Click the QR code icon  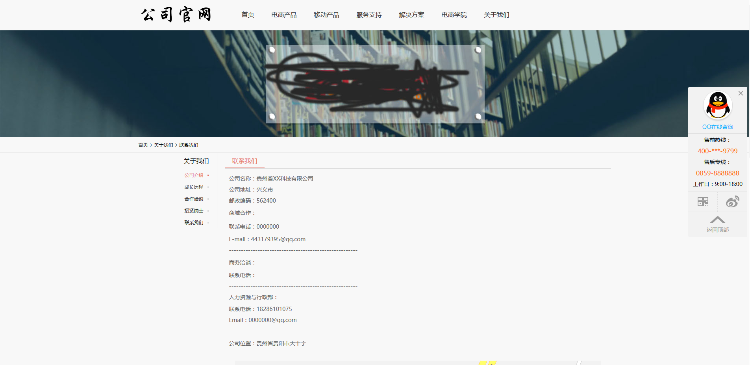point(703,201)
